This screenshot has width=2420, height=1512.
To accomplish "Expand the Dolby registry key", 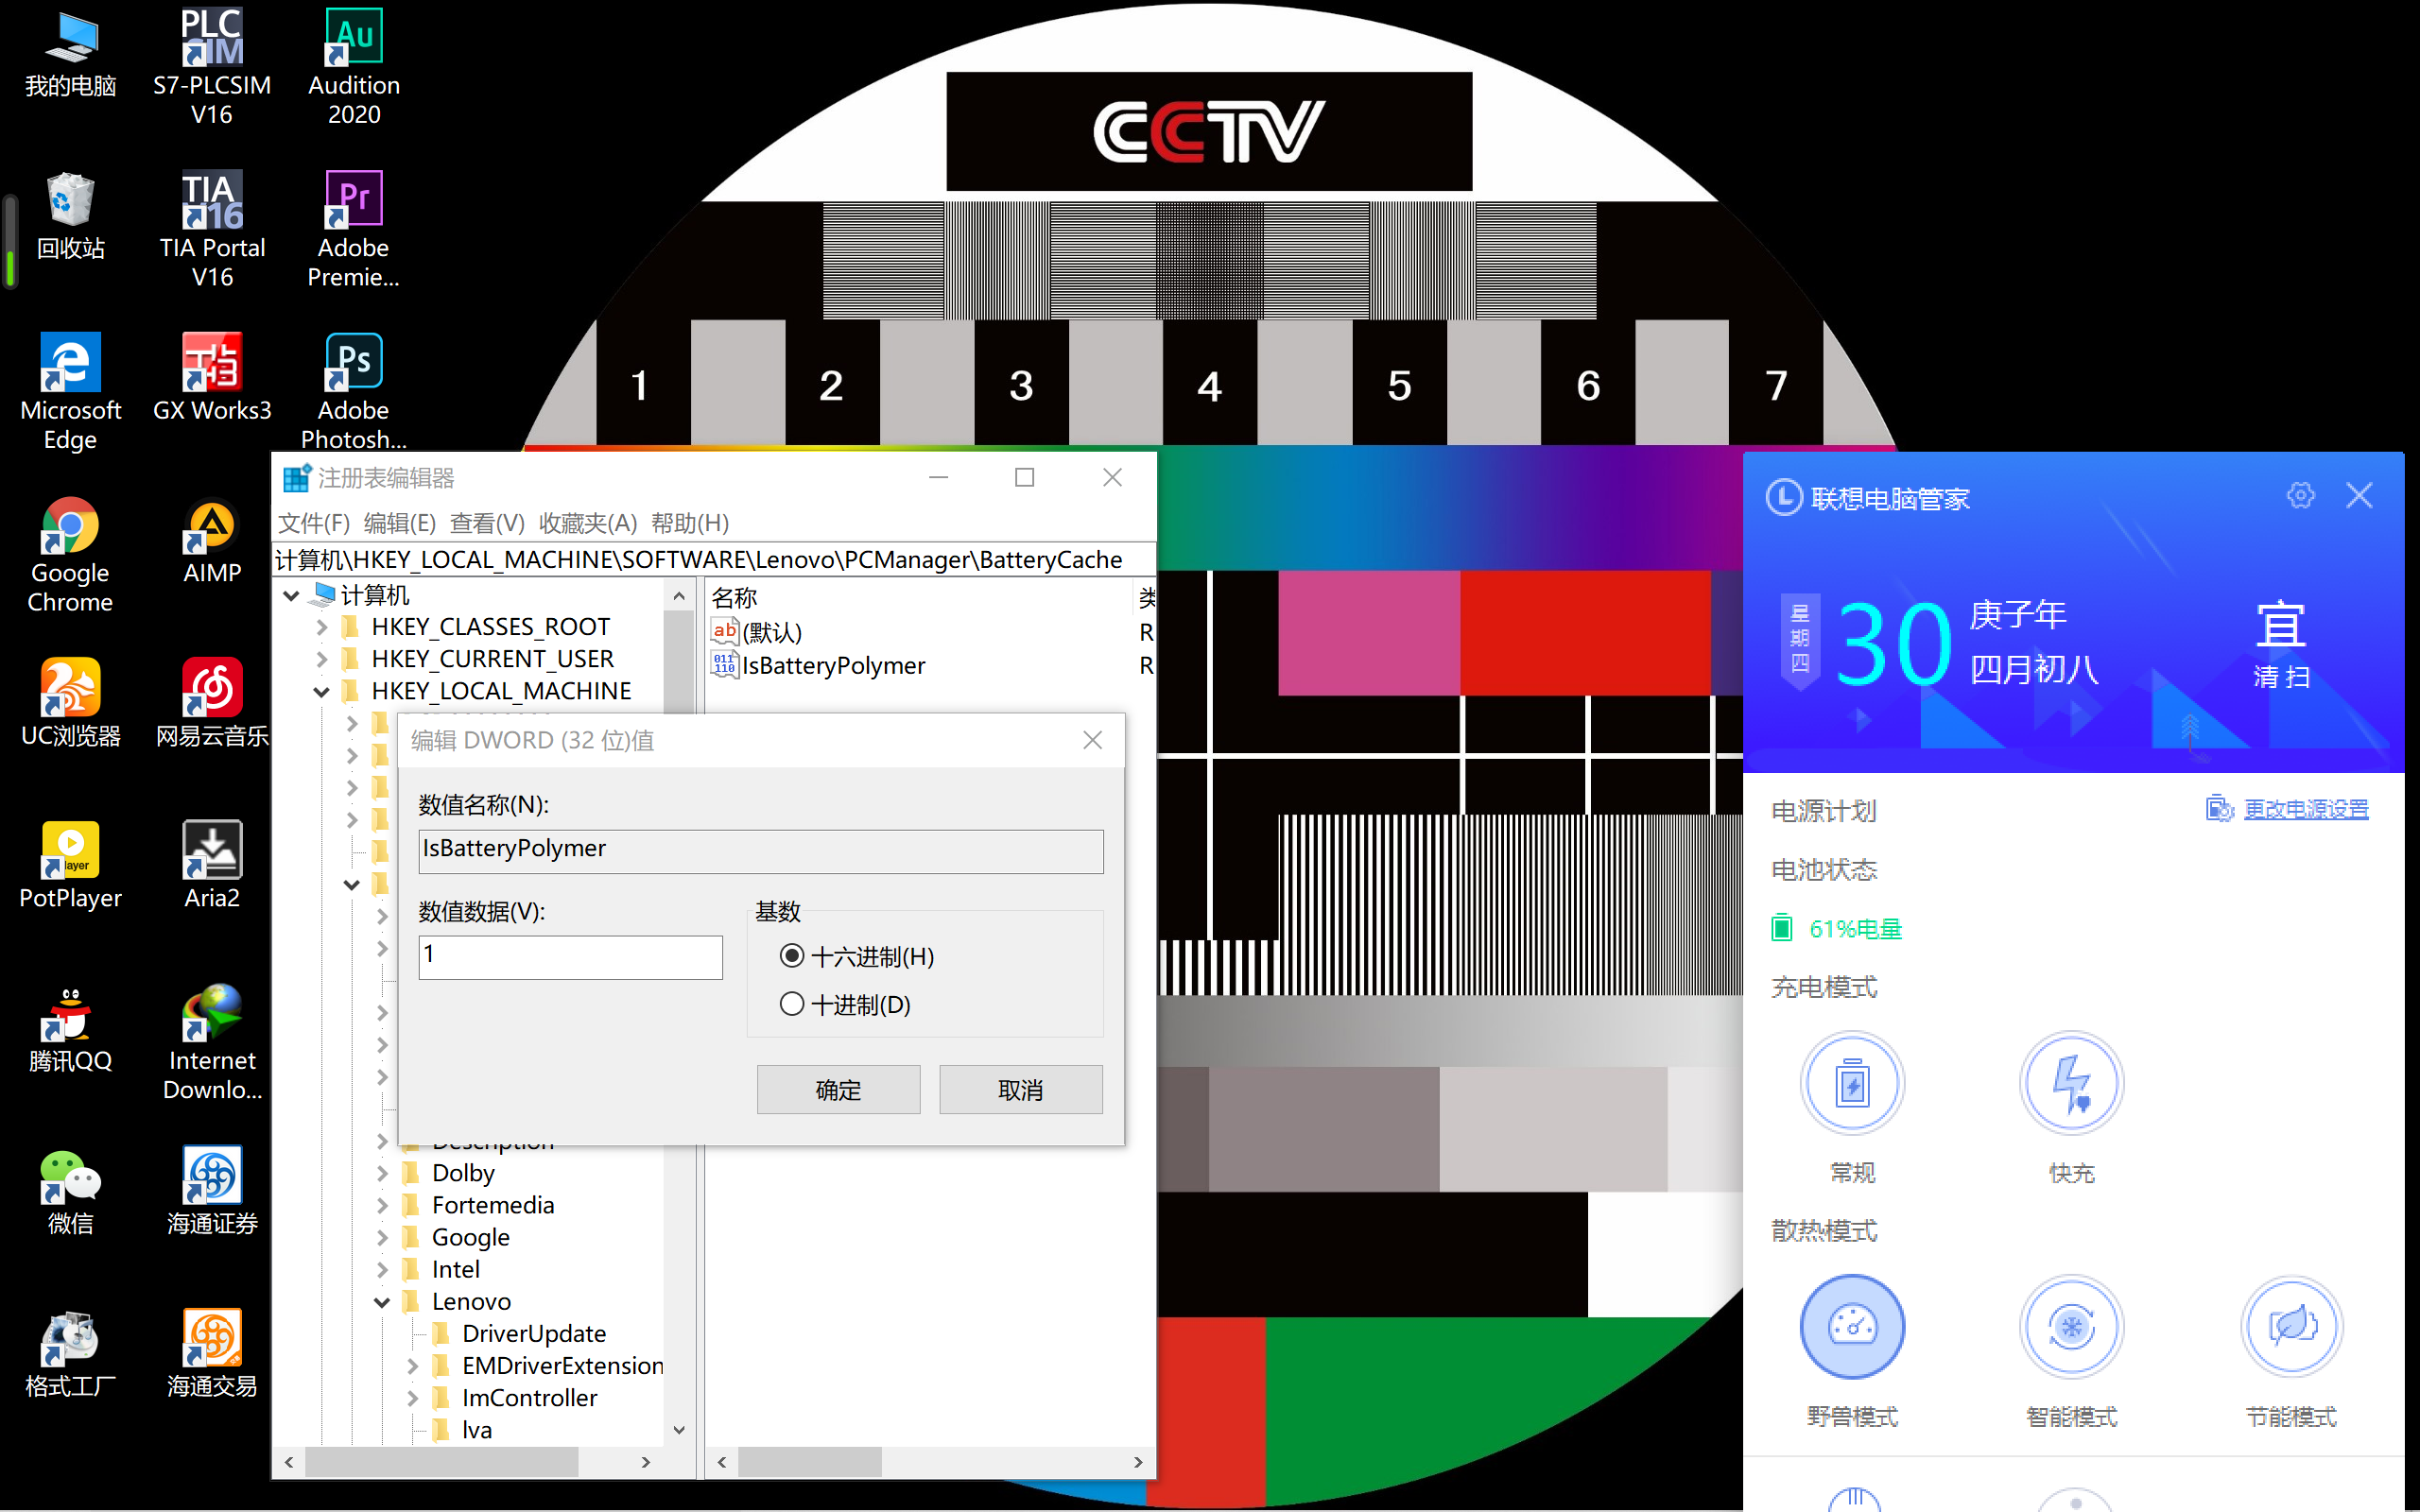I will pos(382,1173).
